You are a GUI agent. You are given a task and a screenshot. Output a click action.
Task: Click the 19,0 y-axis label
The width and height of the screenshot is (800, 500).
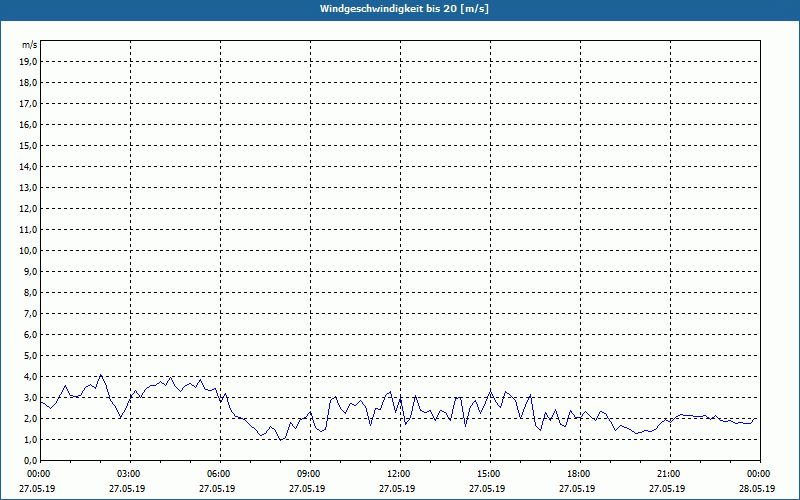click(28, 62)
